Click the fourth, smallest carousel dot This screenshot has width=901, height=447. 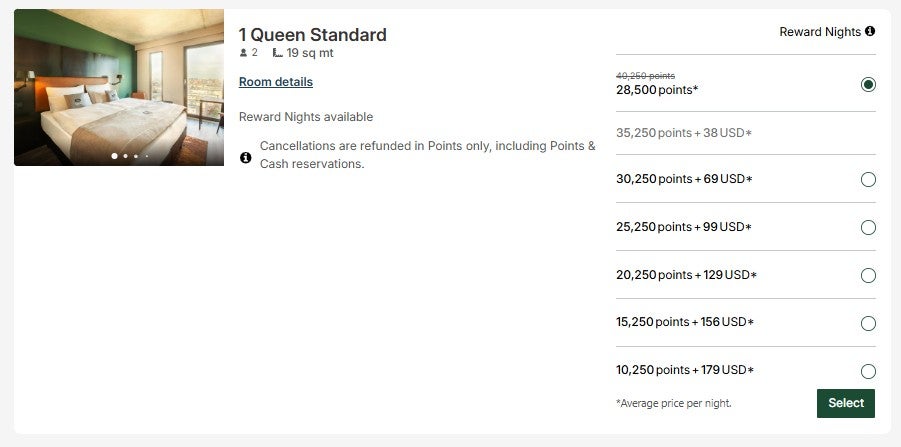(146, 156)
